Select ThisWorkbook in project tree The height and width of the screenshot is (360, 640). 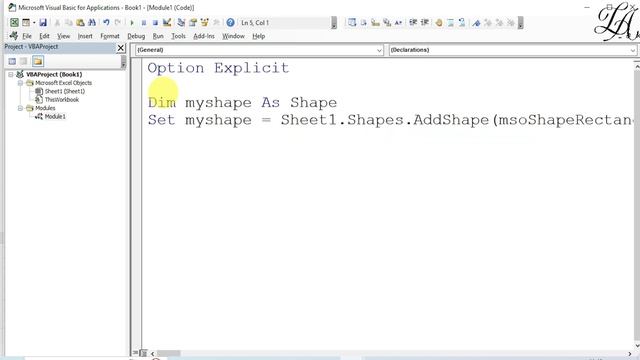(x=62, y=100)
